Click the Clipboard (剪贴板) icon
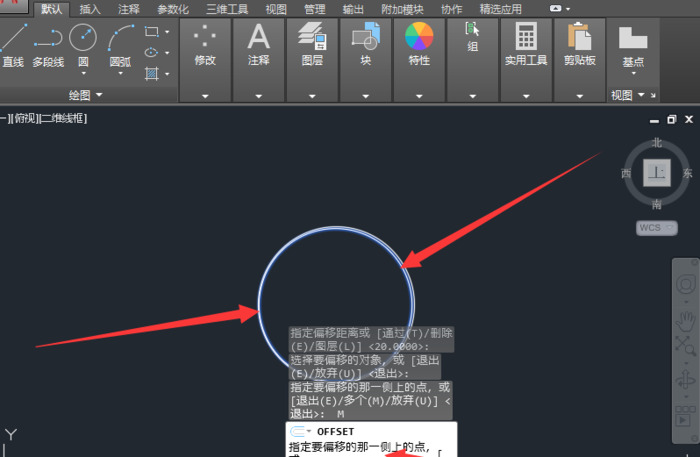The width and height of the screenshot is (700, 457). [579, 40]
